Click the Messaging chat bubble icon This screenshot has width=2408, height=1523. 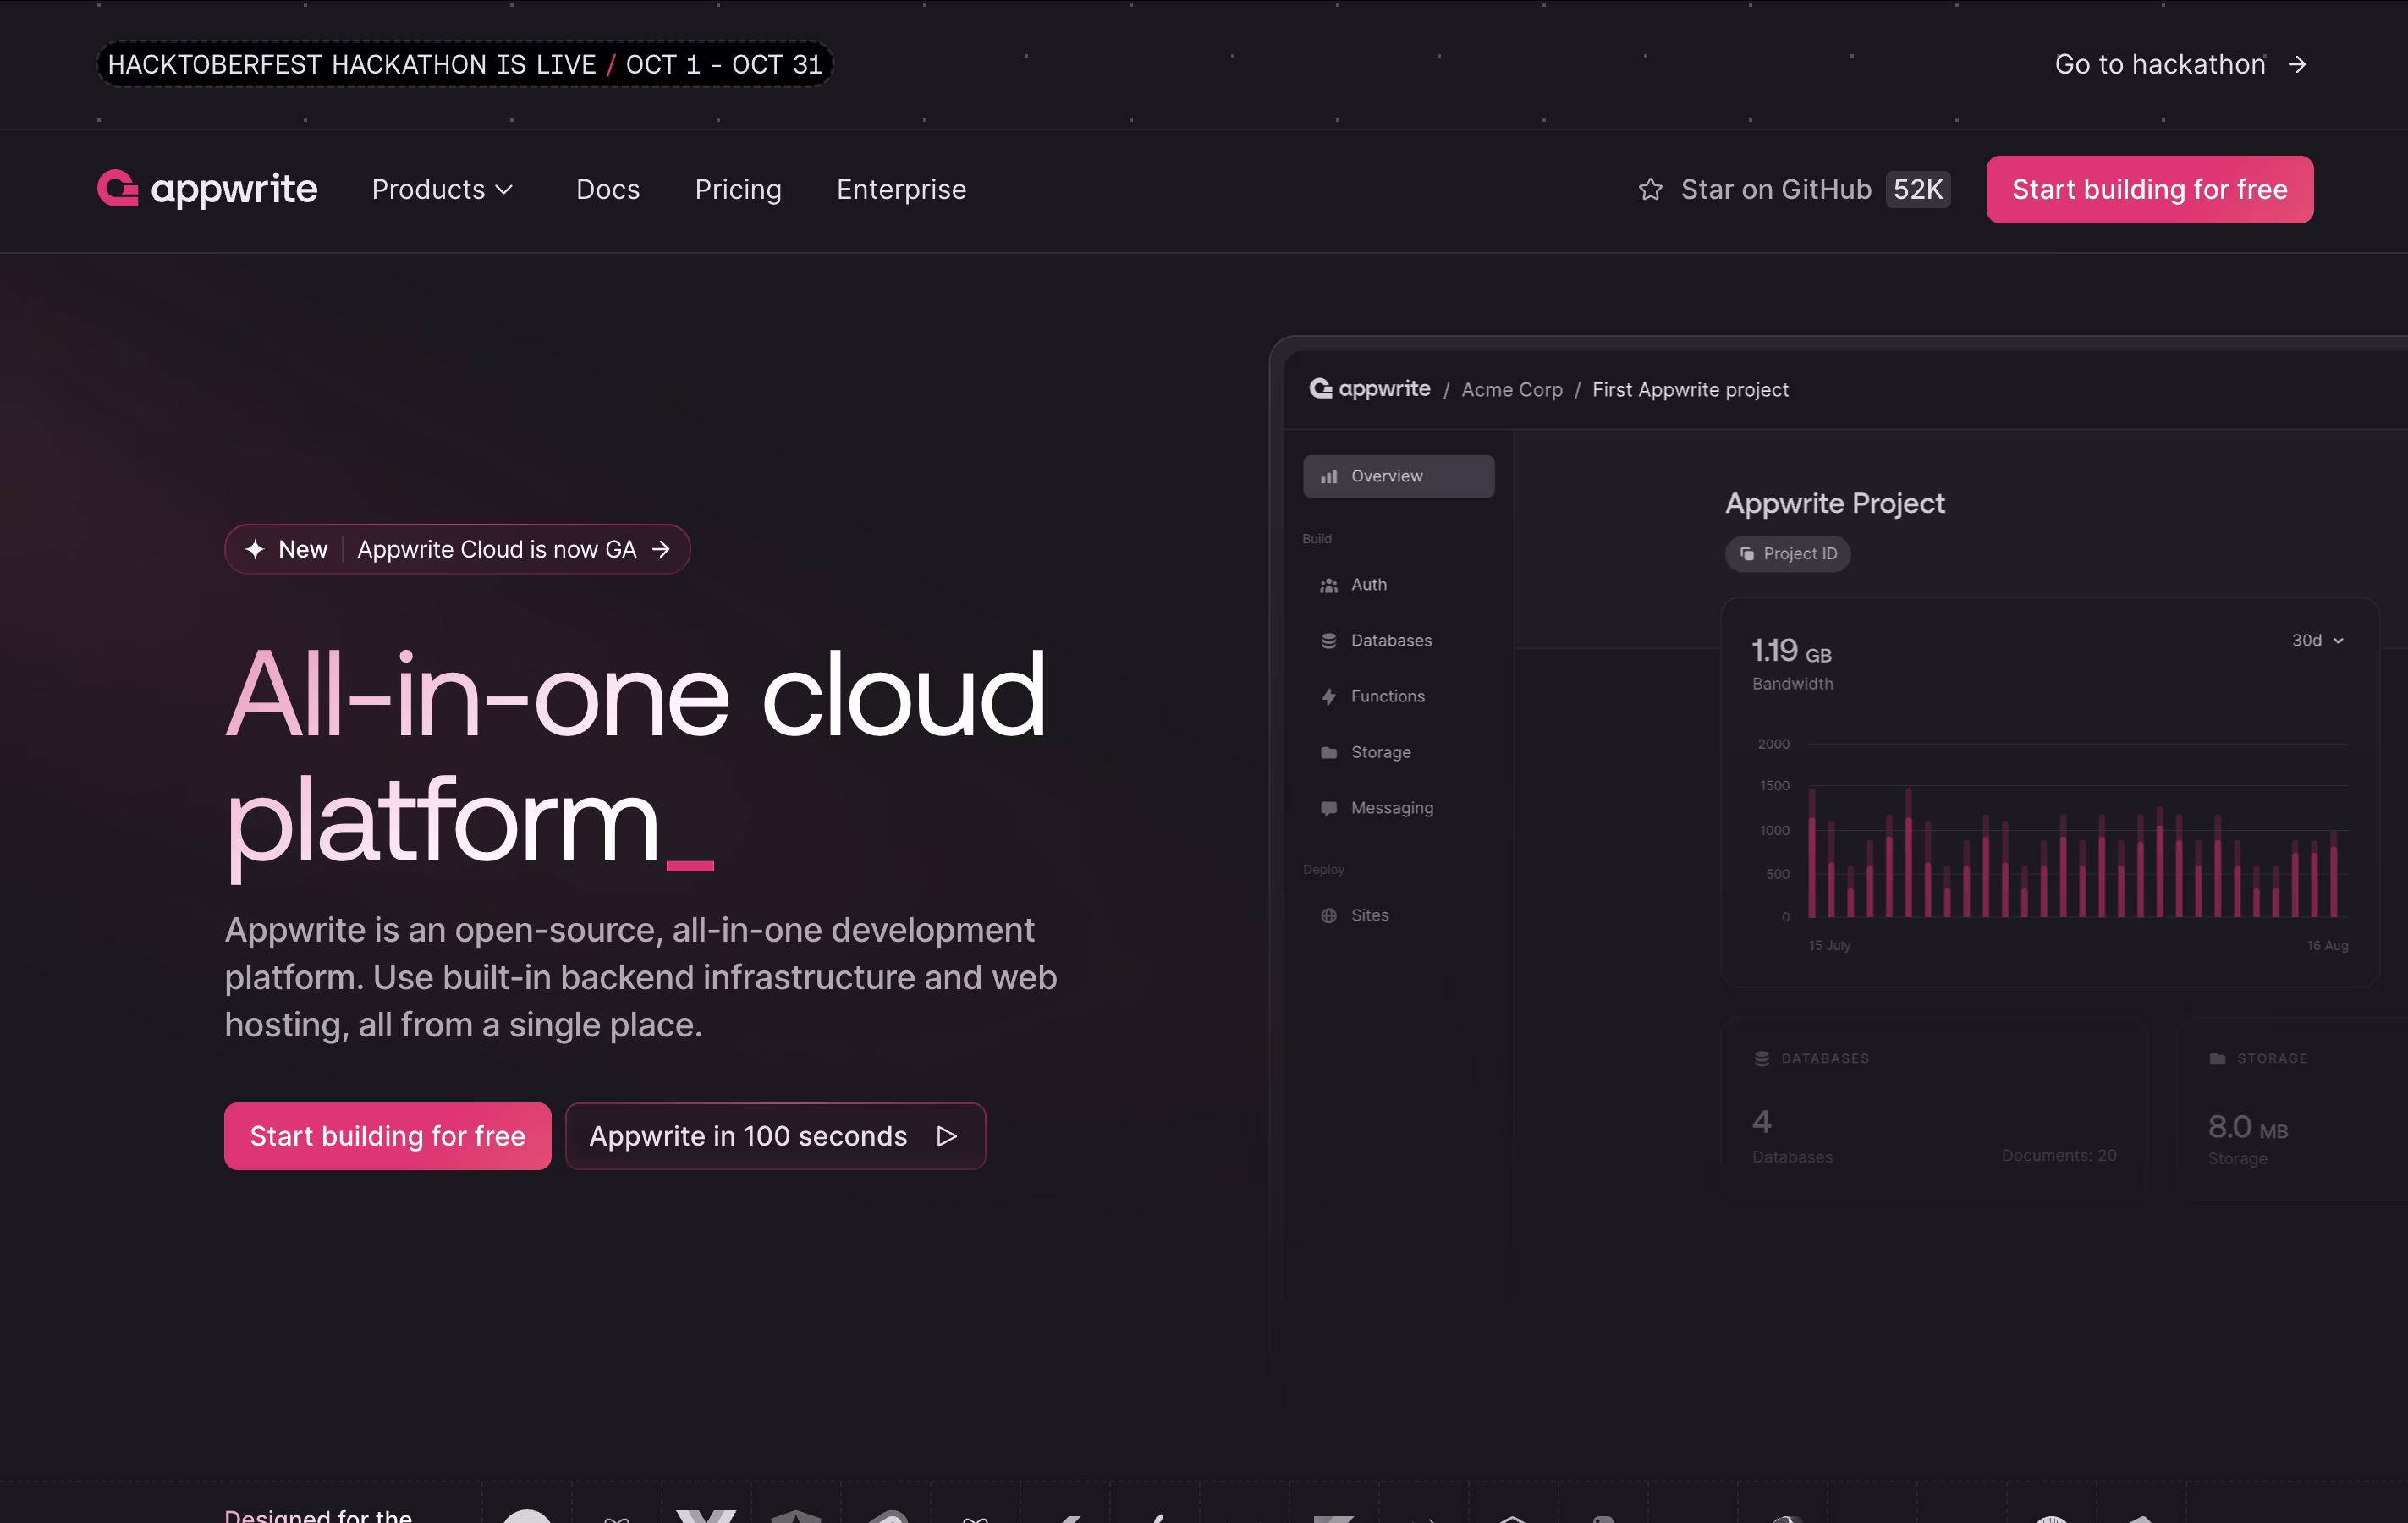pos(1329,809)
